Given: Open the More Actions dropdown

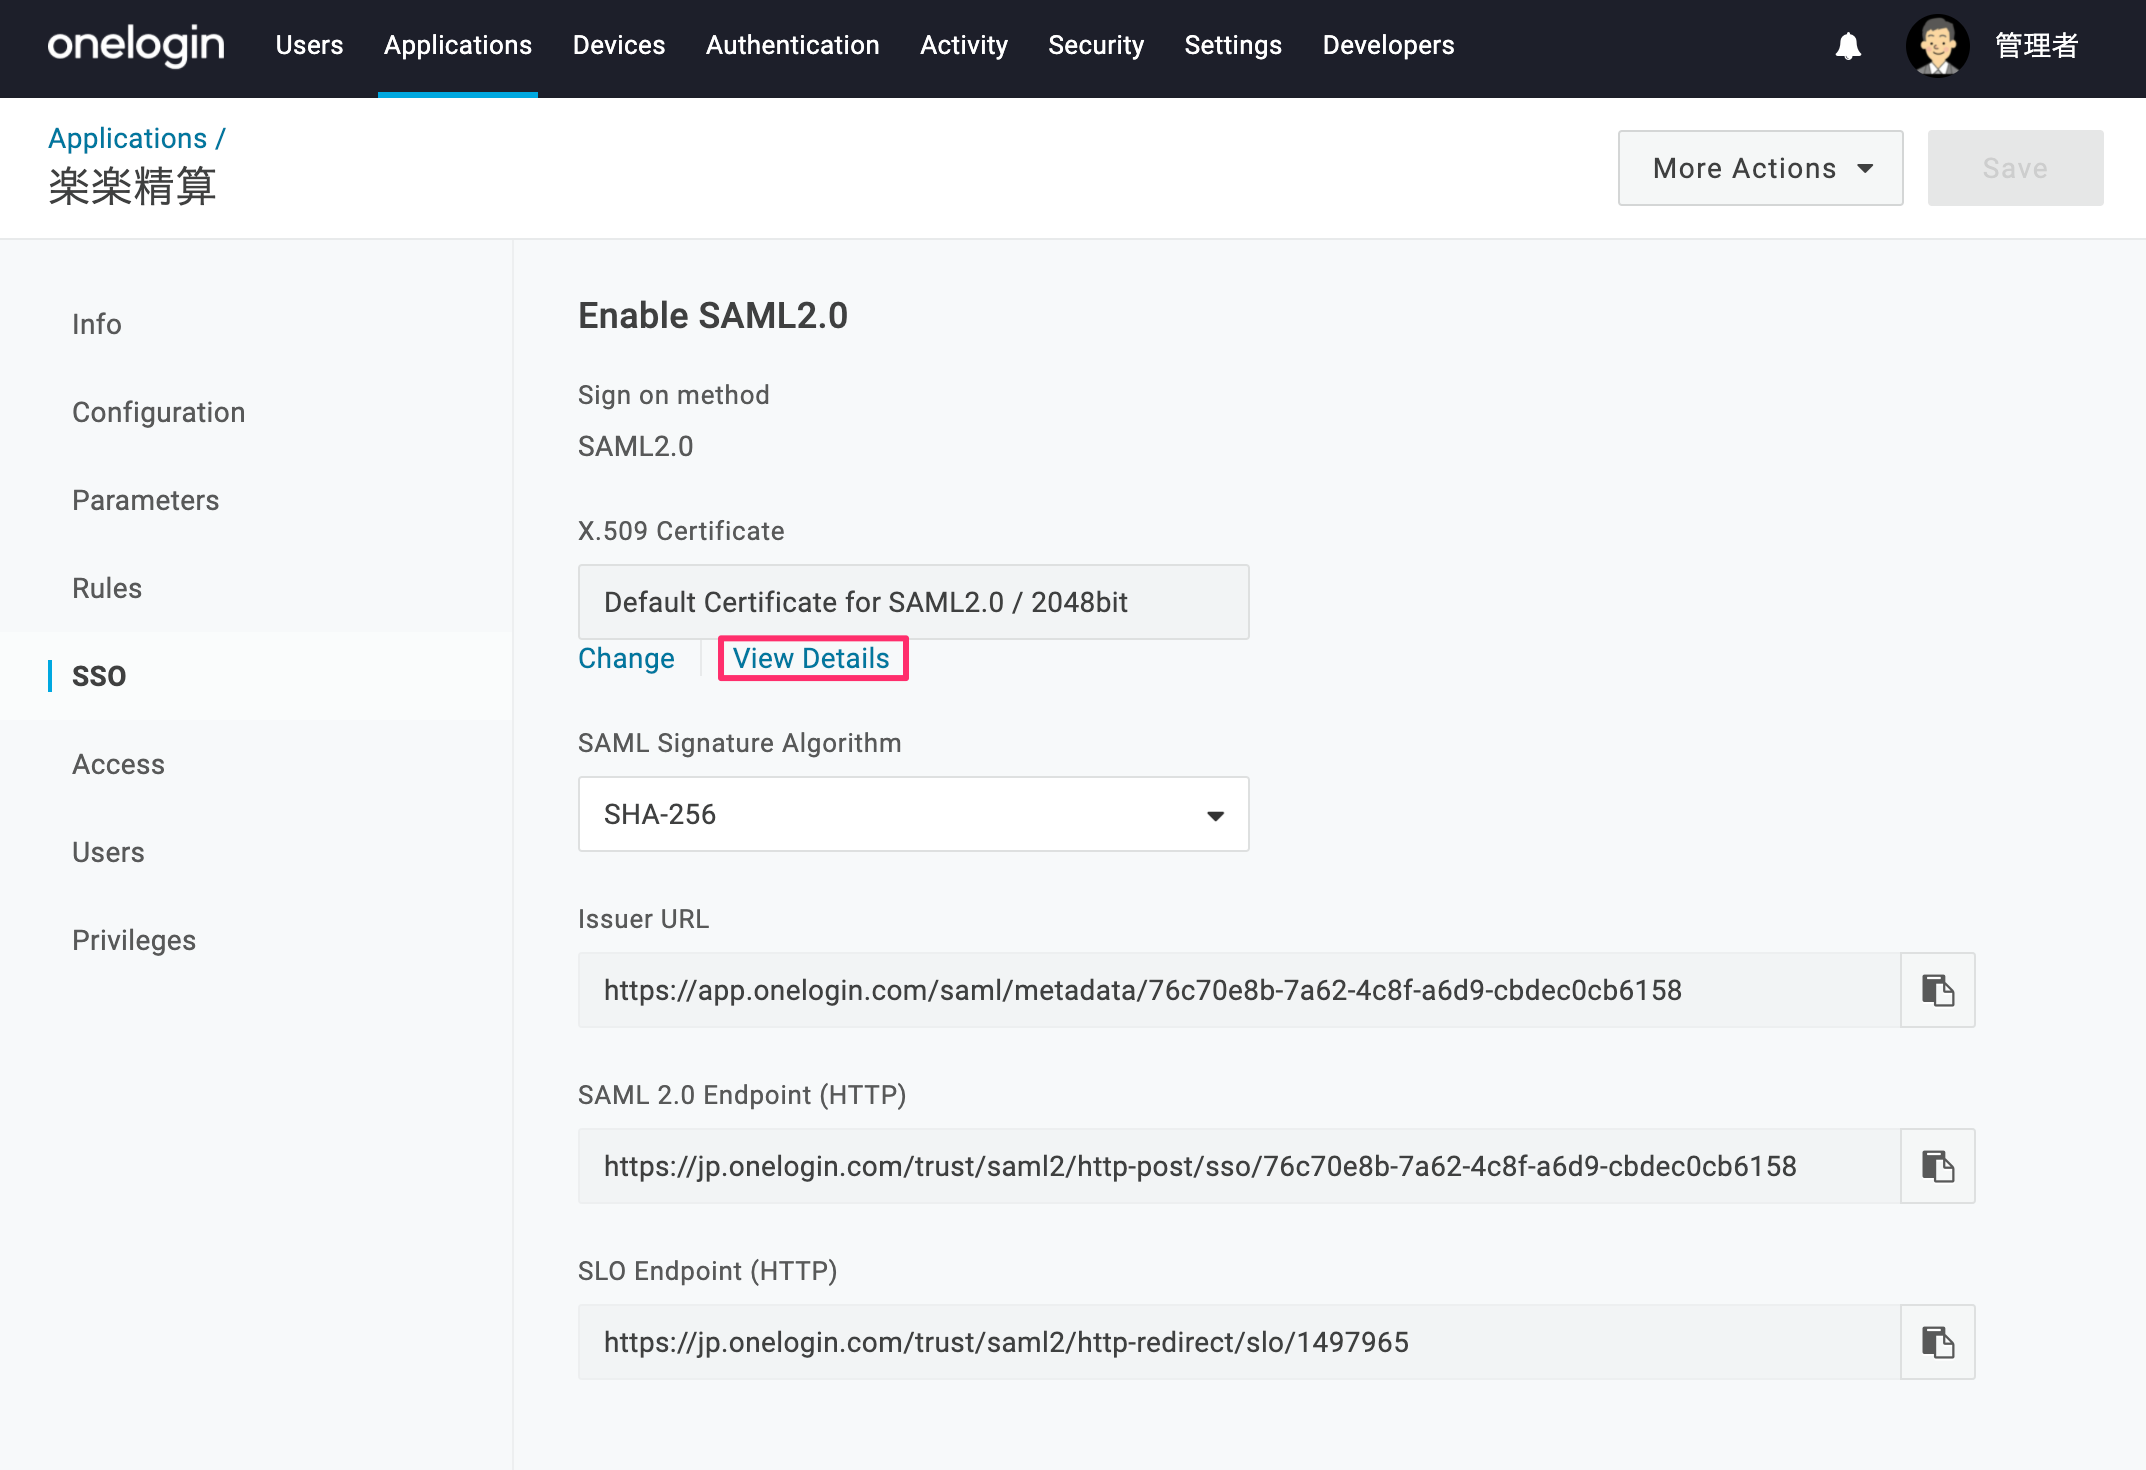Looking at the screenshot, I should click(x=1760, y=168).
